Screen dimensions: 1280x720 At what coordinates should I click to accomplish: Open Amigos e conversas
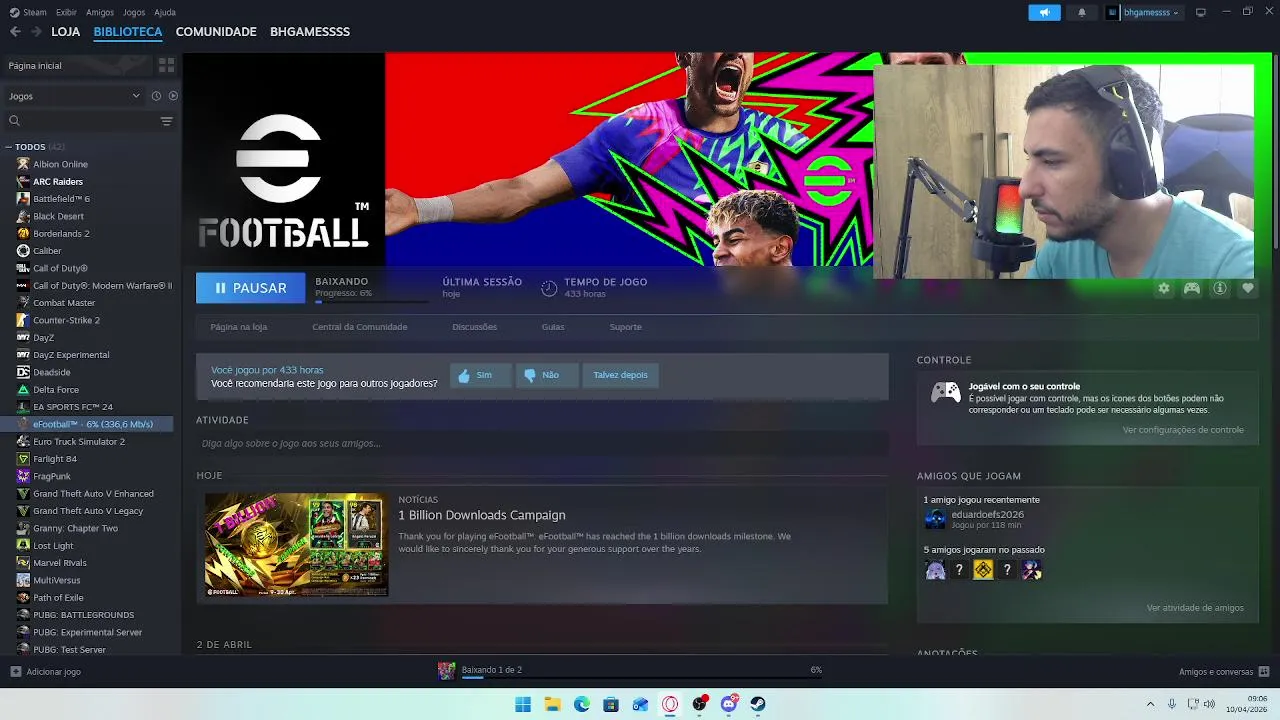point(1224,672)
